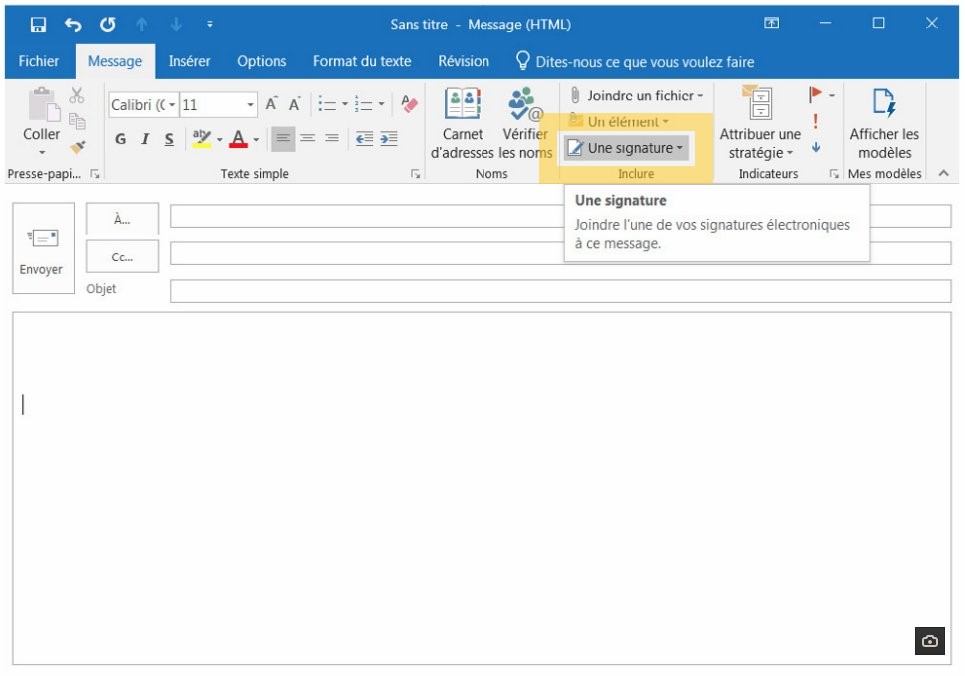Clear formatting with the eraser icon

[409, 104]
